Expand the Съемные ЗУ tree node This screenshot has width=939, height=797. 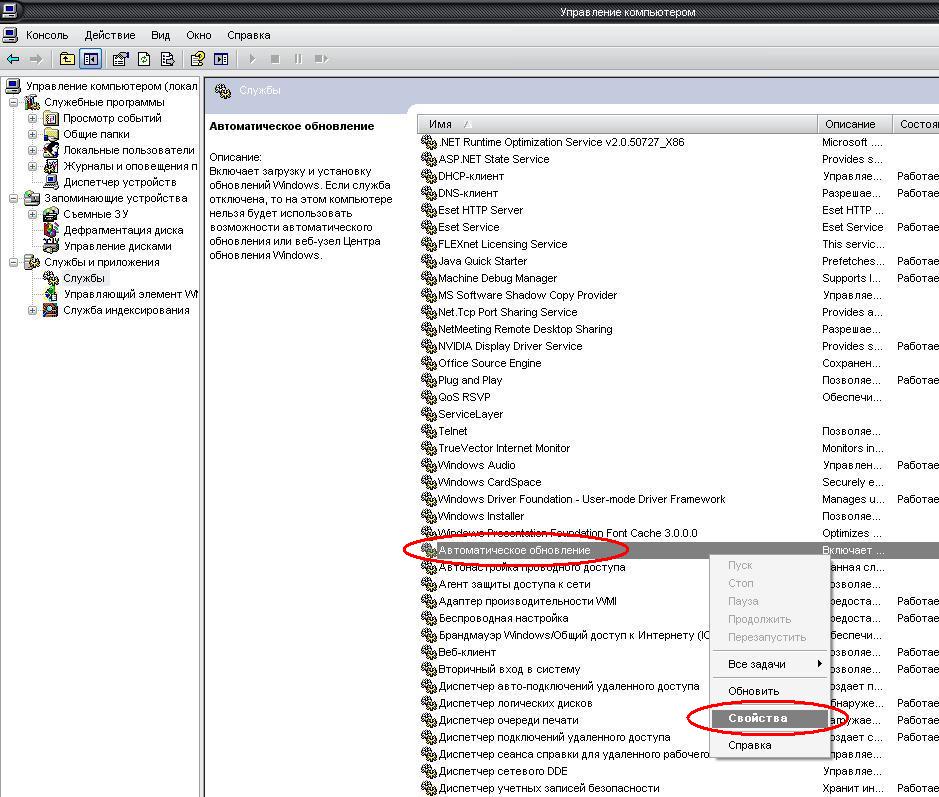pos(32,214)
